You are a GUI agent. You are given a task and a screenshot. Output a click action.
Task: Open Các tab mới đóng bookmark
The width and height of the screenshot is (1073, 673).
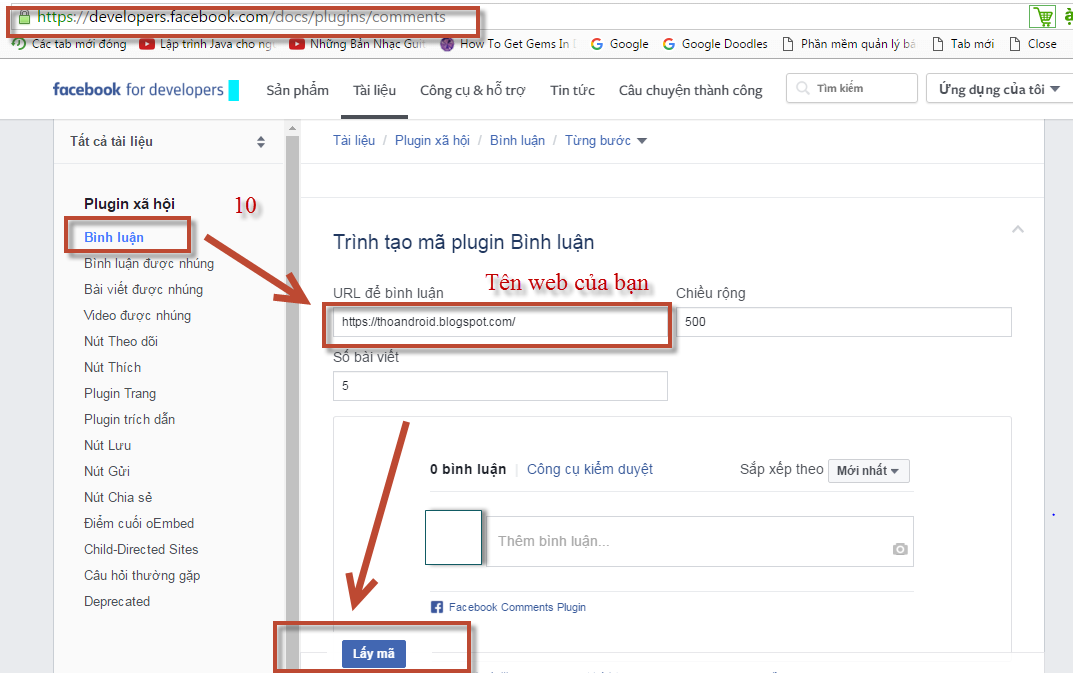coord(69,44)
